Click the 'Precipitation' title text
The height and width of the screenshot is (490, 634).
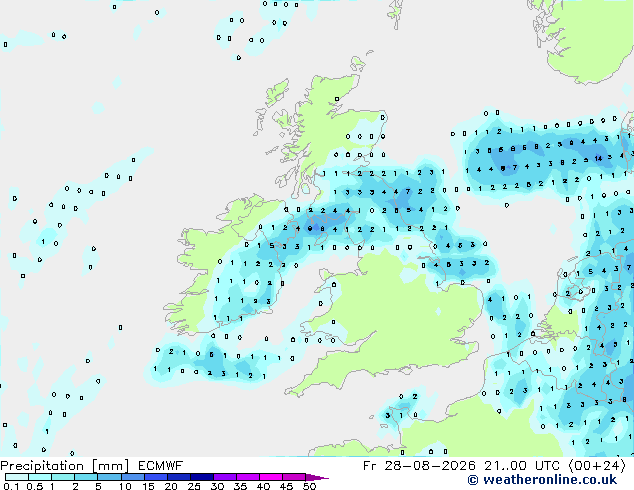42,466
